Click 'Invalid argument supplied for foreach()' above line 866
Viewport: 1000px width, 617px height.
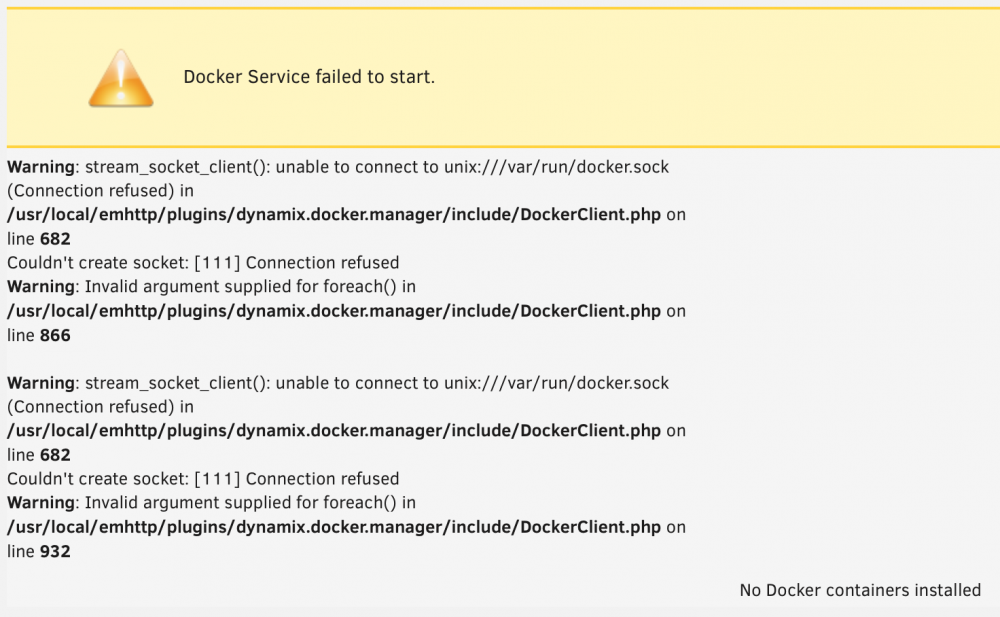[240, 286]
